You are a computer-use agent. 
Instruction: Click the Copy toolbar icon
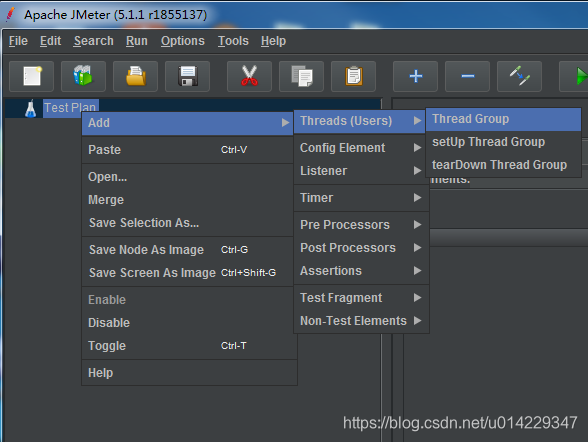coord(302,76)
